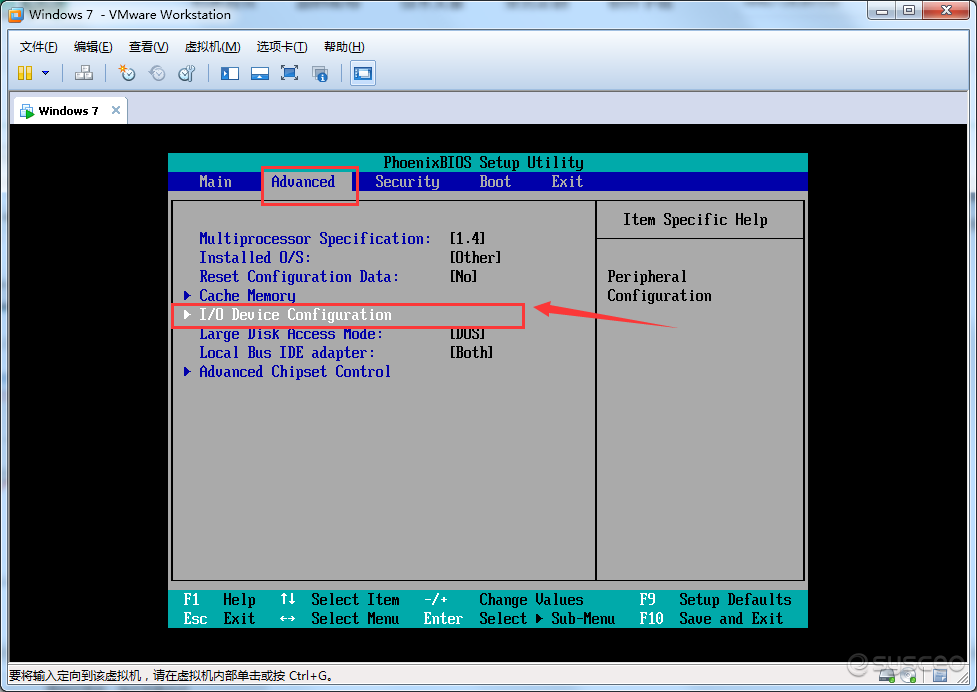Open the 选项卡(T) menu

click(x=282, y=47)
